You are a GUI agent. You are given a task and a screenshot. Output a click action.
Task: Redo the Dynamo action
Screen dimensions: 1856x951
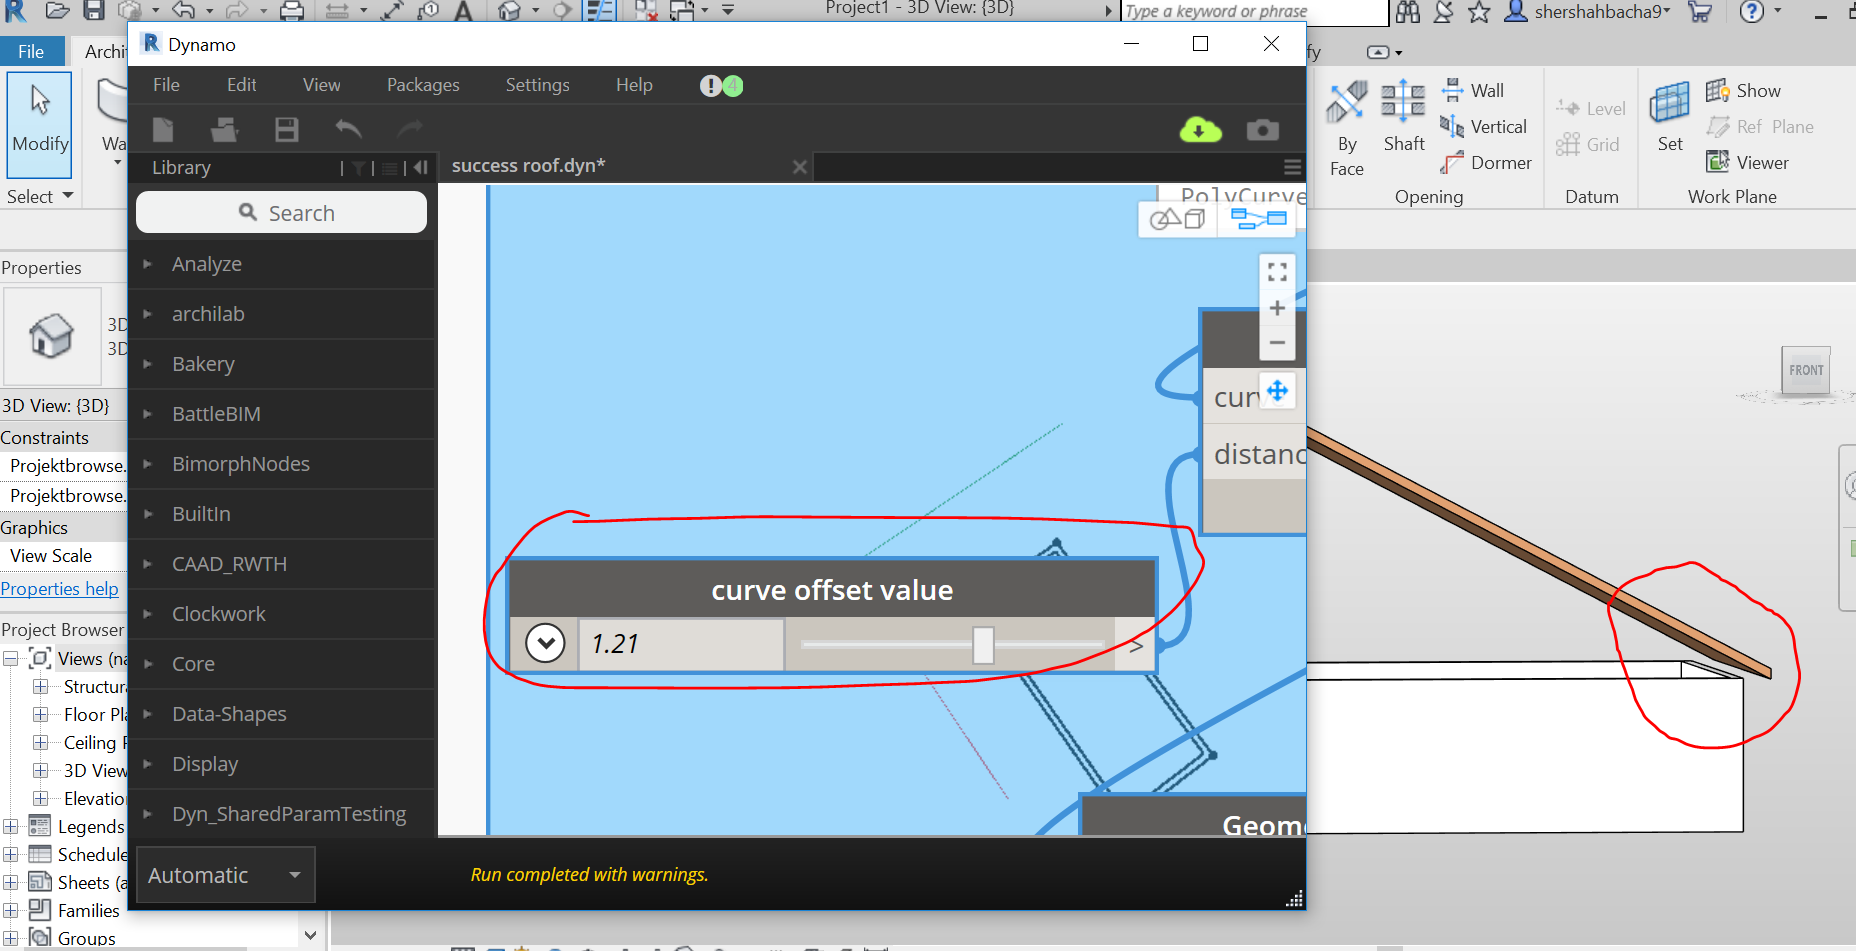[410, 129]
